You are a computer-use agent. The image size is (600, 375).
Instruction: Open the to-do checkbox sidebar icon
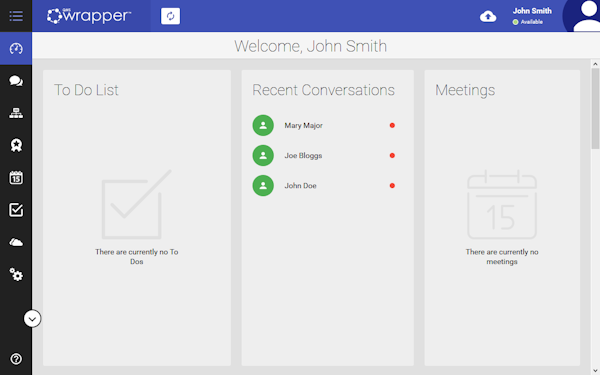coord(16,210)
